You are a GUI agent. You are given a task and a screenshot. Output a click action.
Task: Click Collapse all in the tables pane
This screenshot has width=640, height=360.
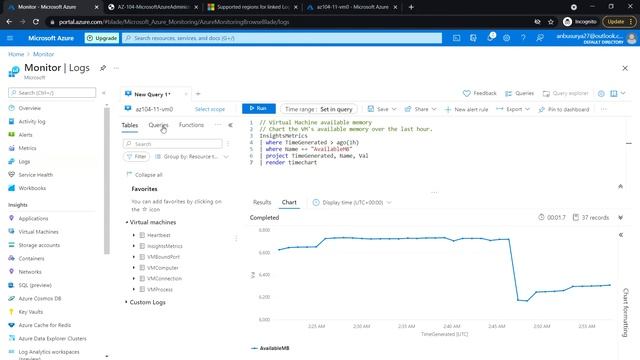[x=144, y=175]
